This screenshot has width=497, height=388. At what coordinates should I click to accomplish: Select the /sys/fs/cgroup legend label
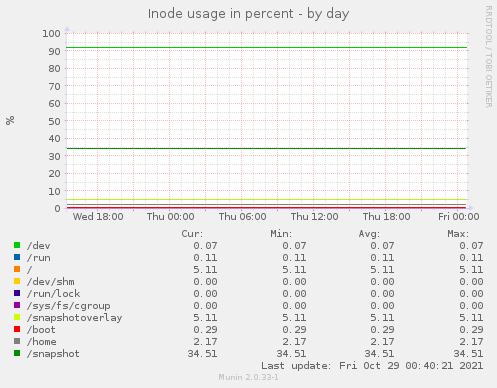(69, 306)
